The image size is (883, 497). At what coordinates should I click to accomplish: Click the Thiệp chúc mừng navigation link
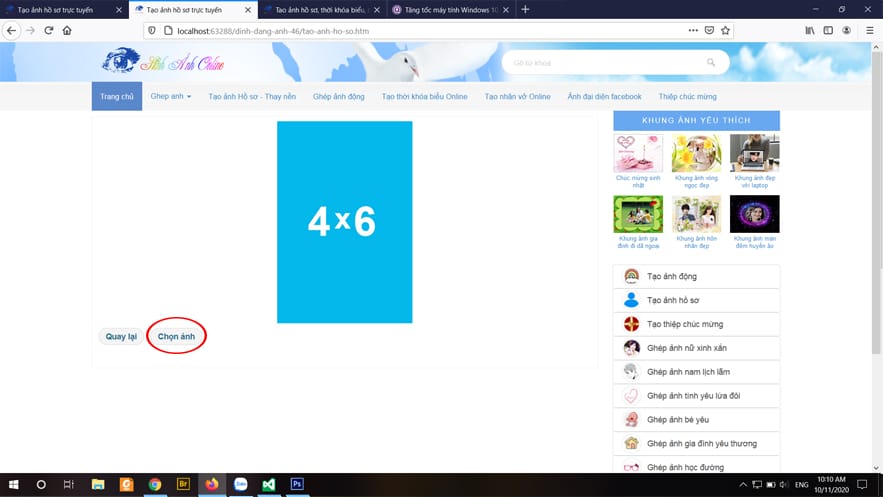click(x=687, y=97)
